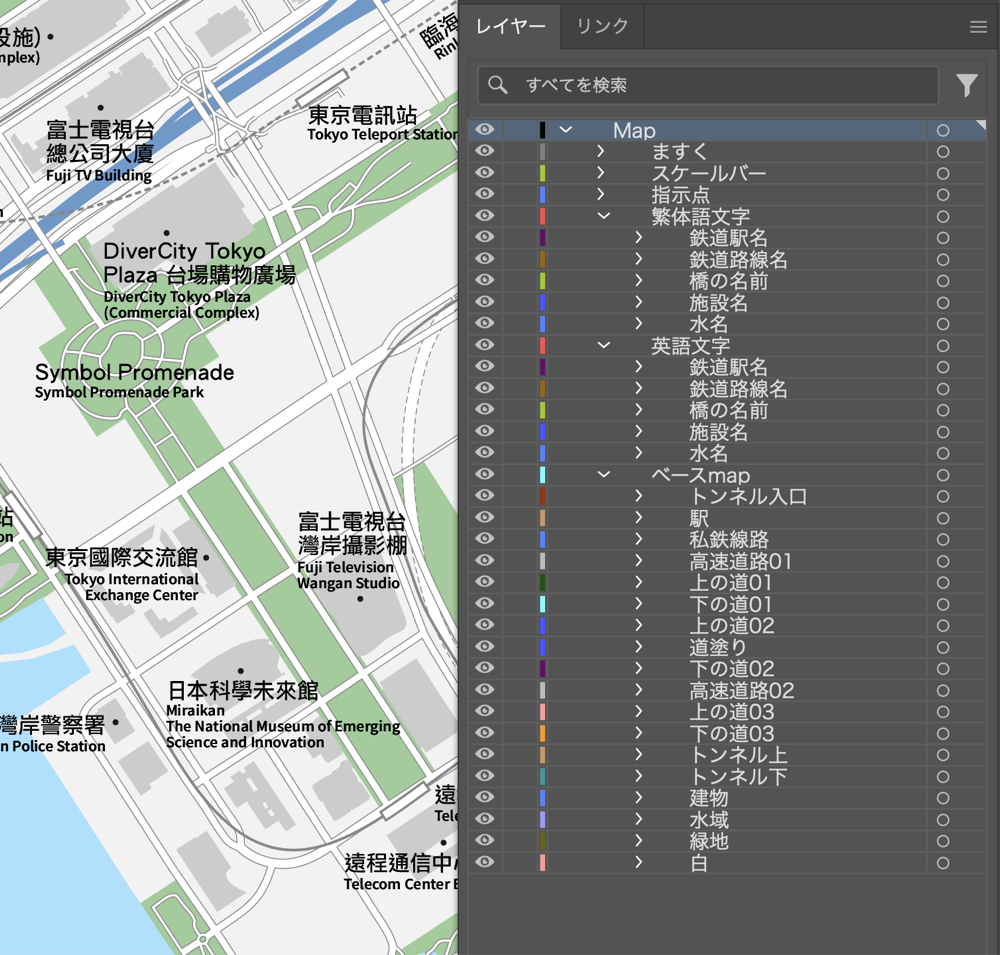This screenshot has width=1000, height=955.
Task: Click the color swatch of 英語文字 layer
Action: [x=542, y=346]
